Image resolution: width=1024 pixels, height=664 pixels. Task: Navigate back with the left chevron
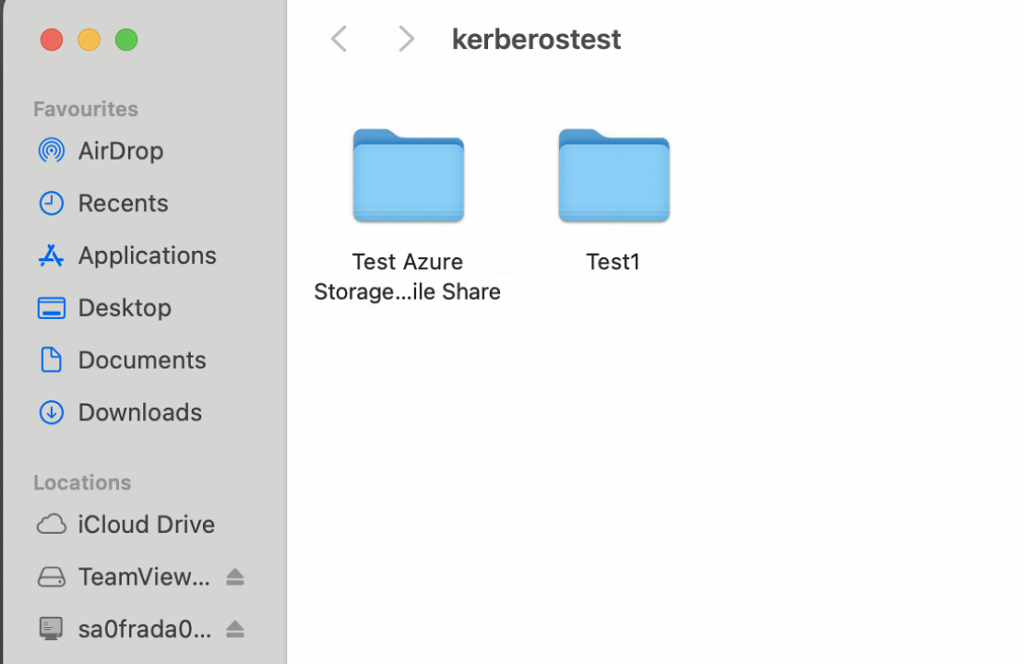point(339,39)
